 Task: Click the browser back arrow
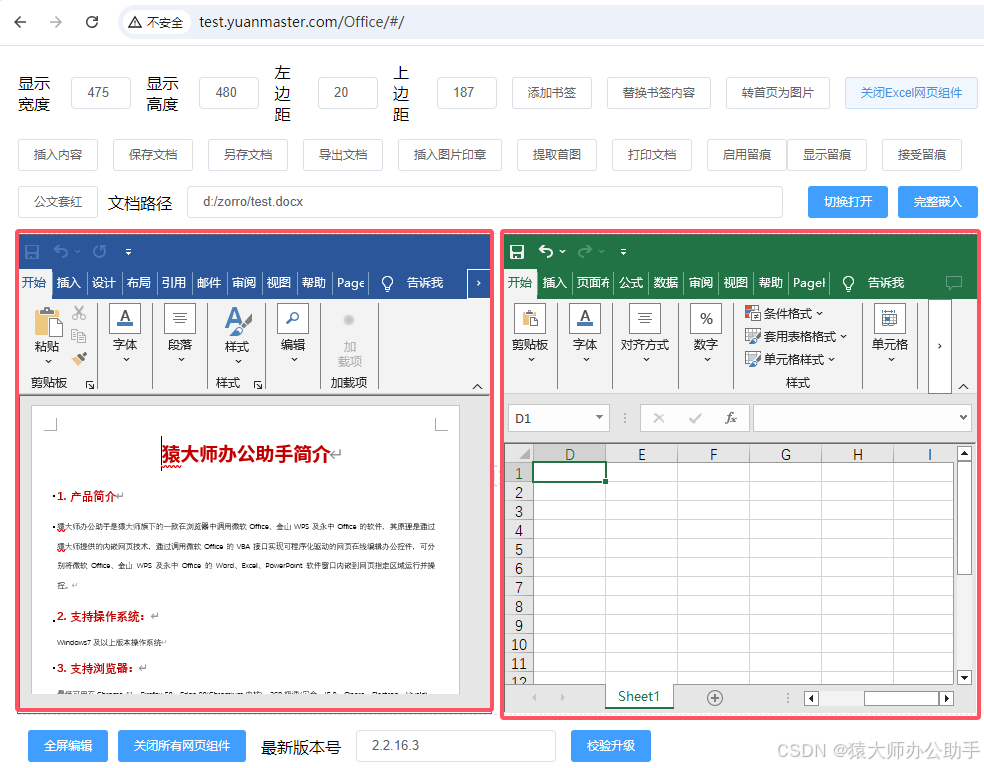coord(20,22)
